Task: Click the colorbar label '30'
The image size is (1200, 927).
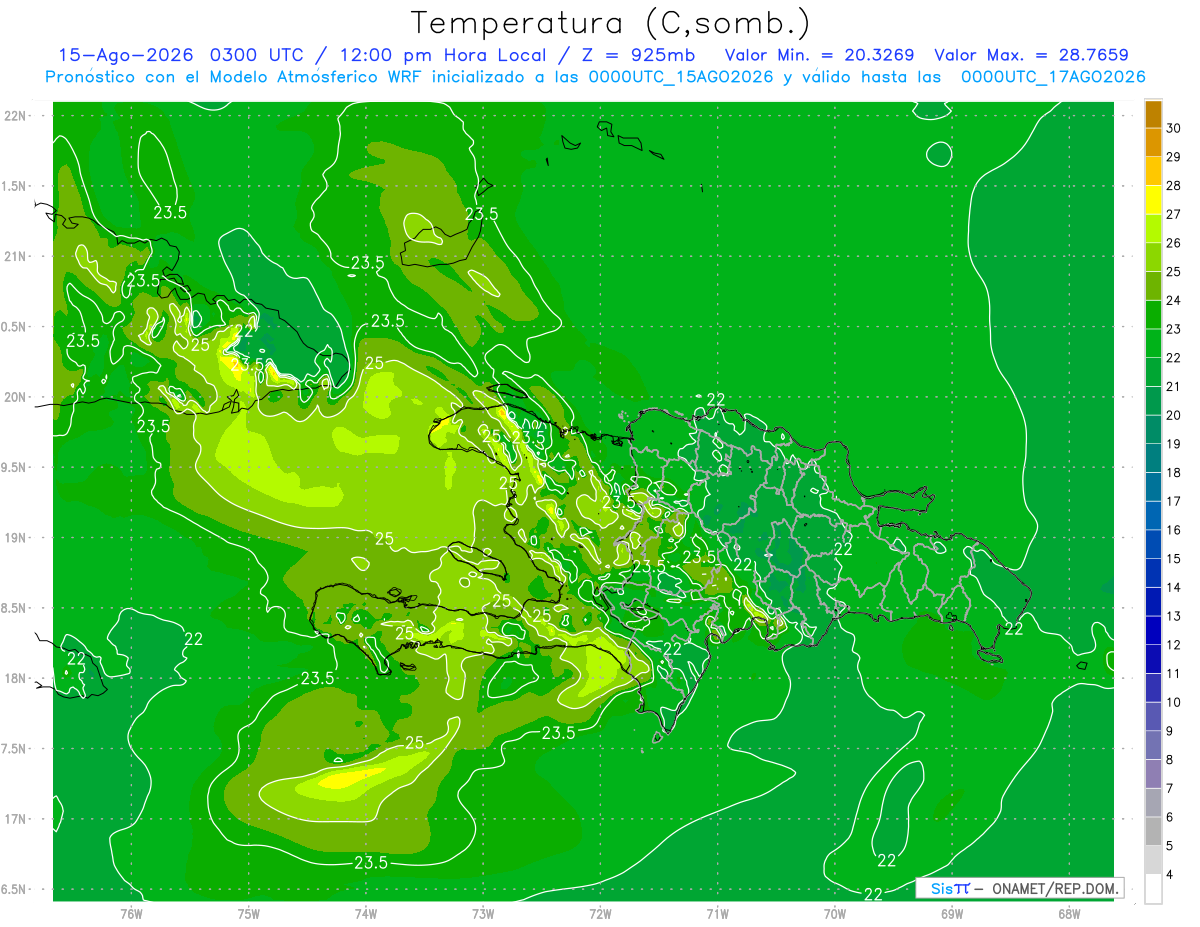Action: tap(1174, 128)
